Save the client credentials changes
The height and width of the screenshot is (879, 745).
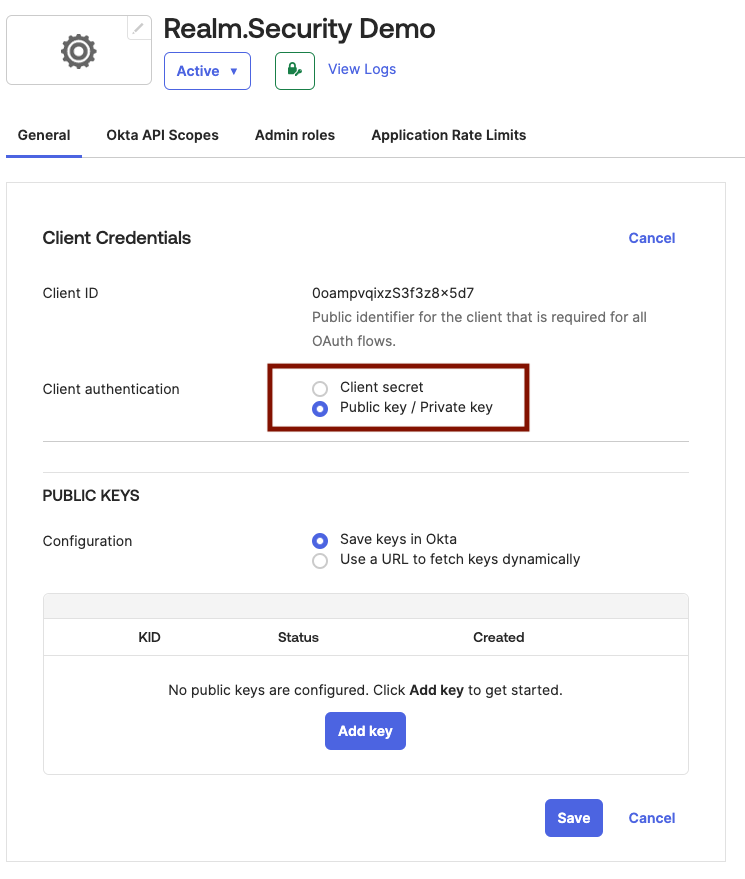[573, 817]
